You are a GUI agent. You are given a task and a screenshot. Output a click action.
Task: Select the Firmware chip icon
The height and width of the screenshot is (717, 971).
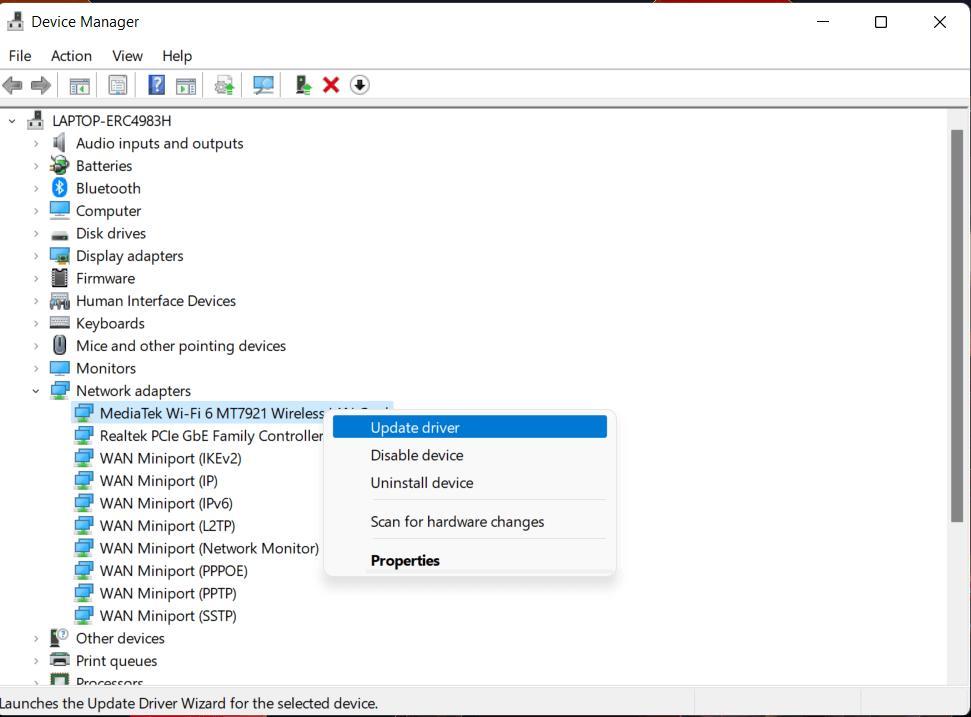(59, 278)
